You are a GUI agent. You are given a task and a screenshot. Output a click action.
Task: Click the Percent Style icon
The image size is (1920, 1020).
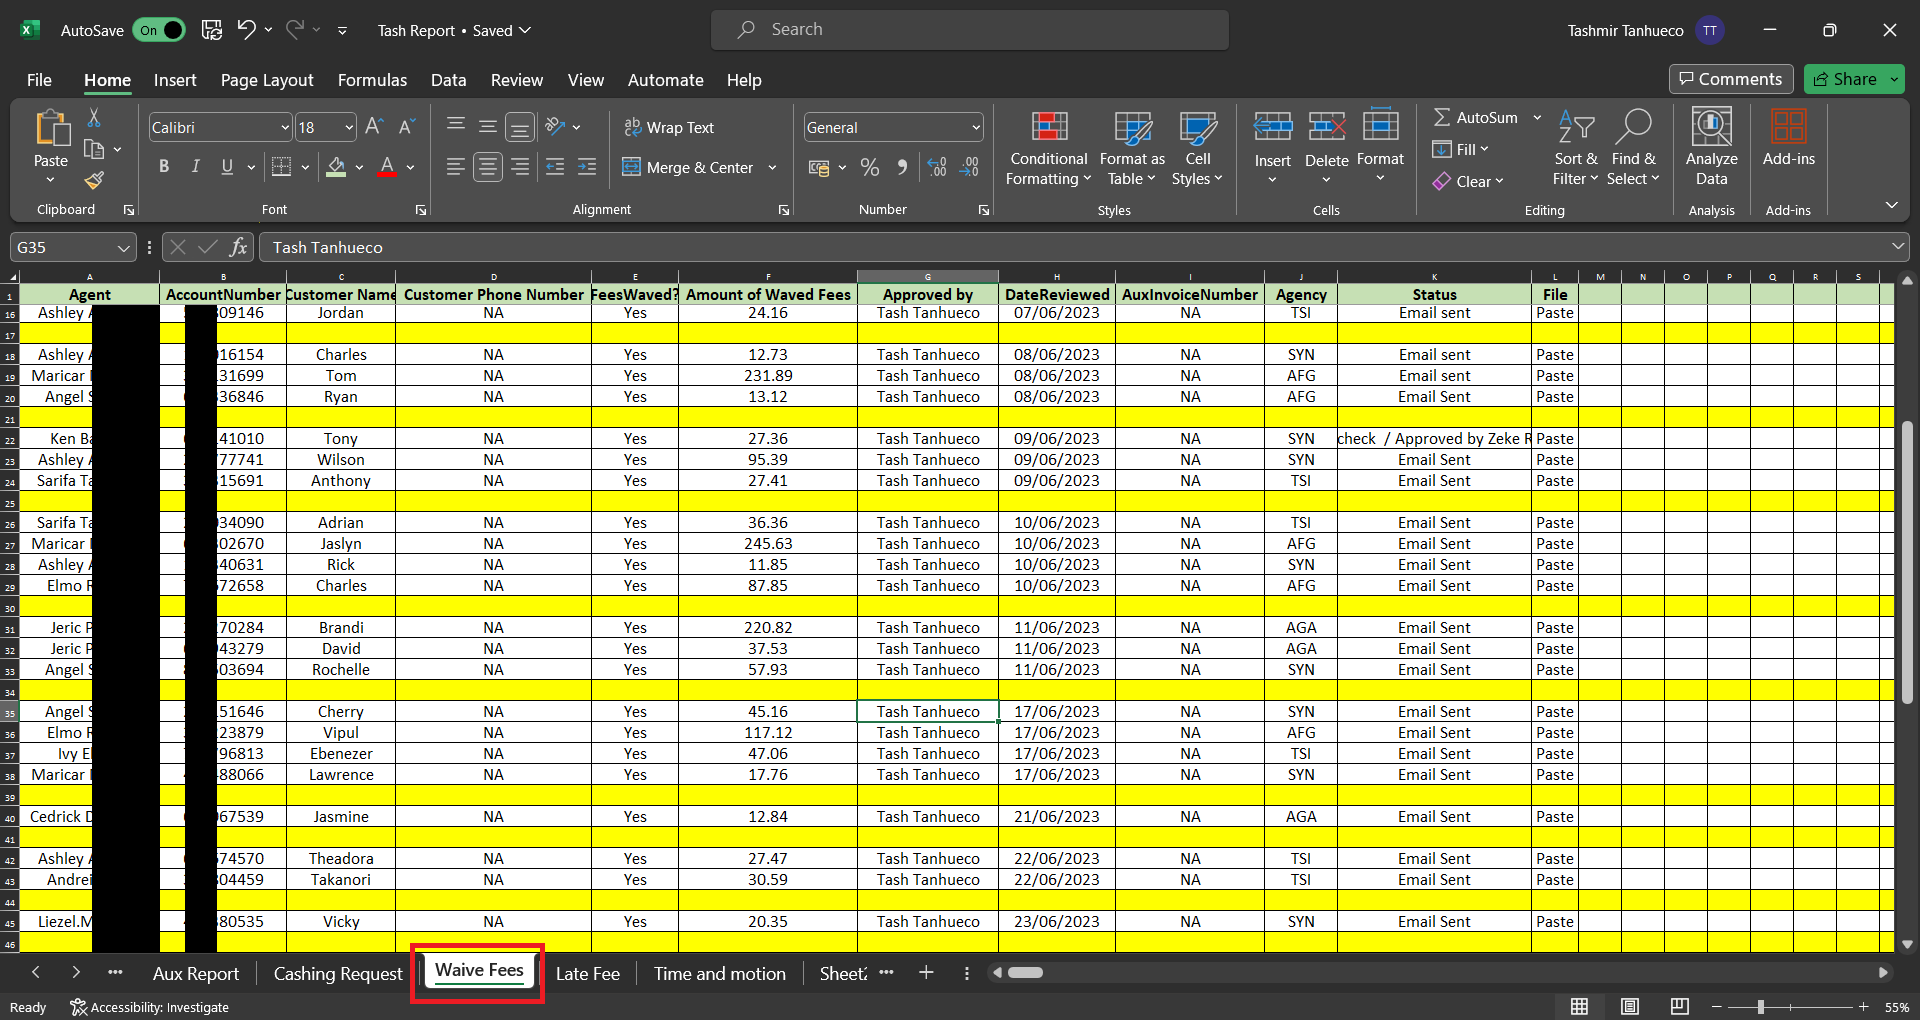click(870, 167)
